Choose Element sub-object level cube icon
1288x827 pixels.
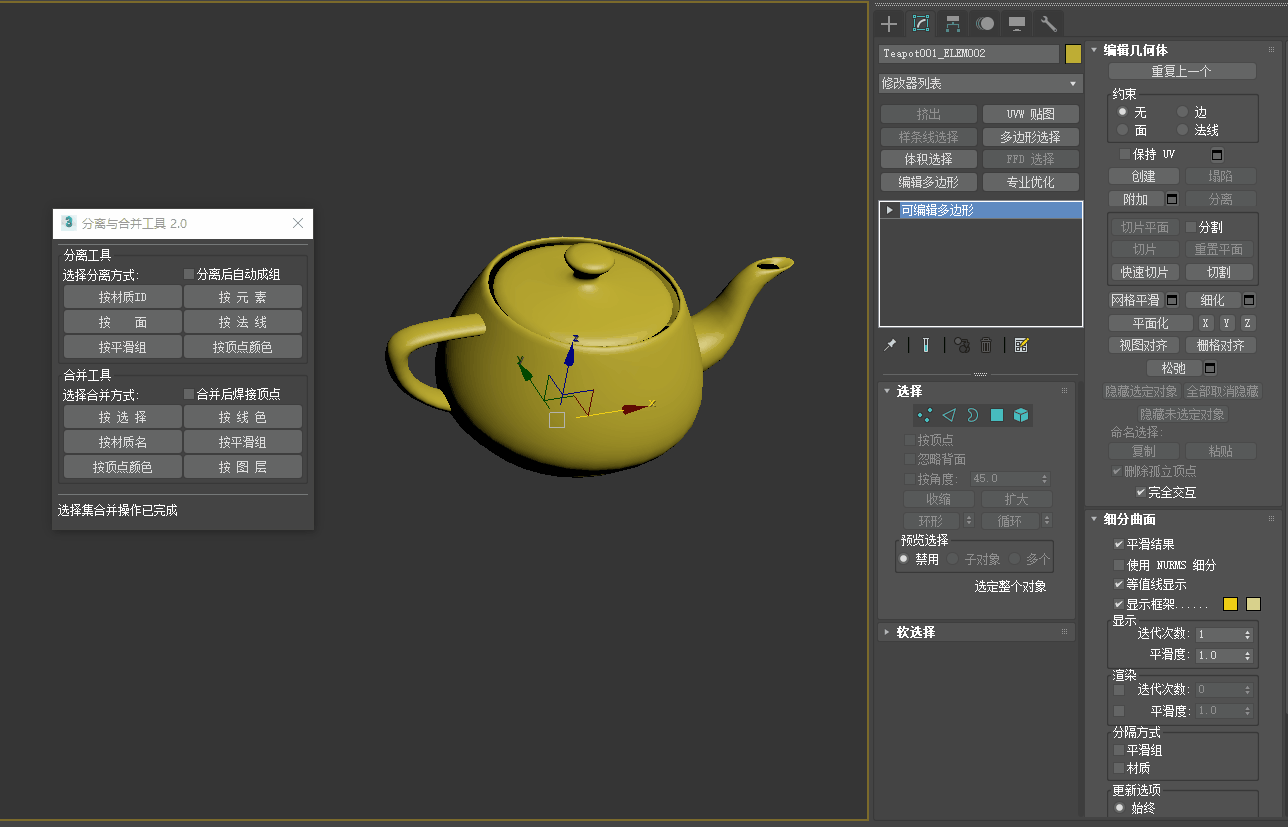point(1021,415)
